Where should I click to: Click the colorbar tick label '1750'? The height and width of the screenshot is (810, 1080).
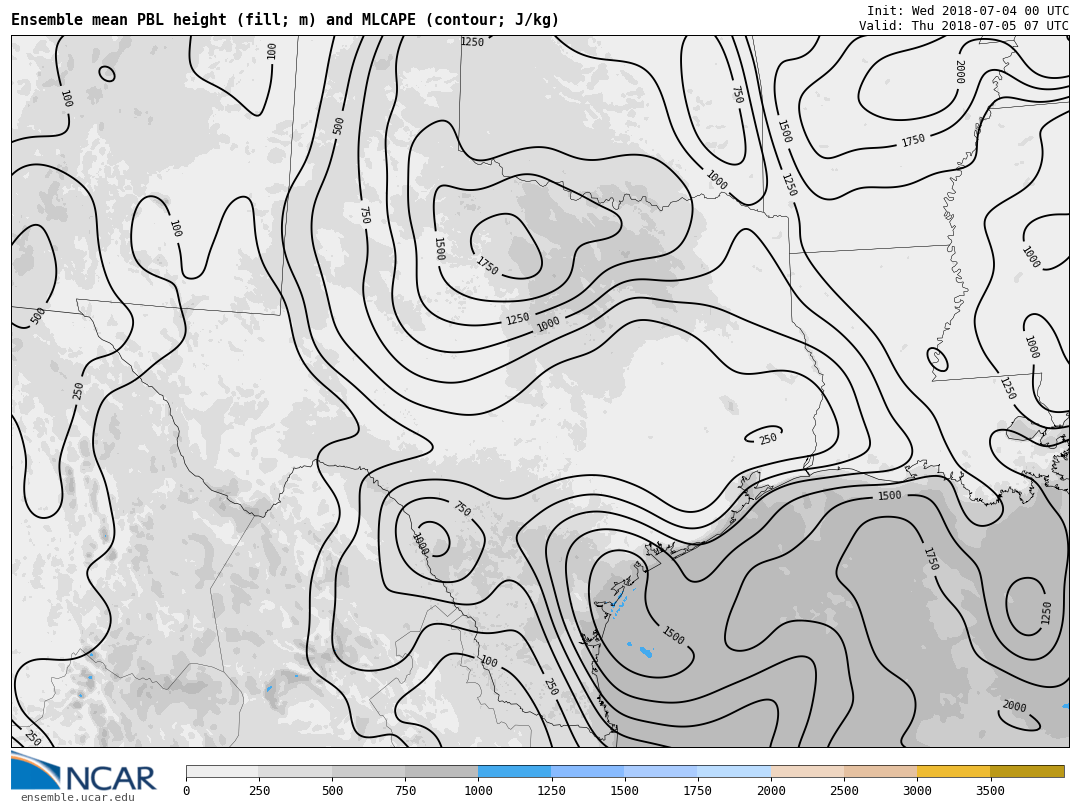[698, 791]
